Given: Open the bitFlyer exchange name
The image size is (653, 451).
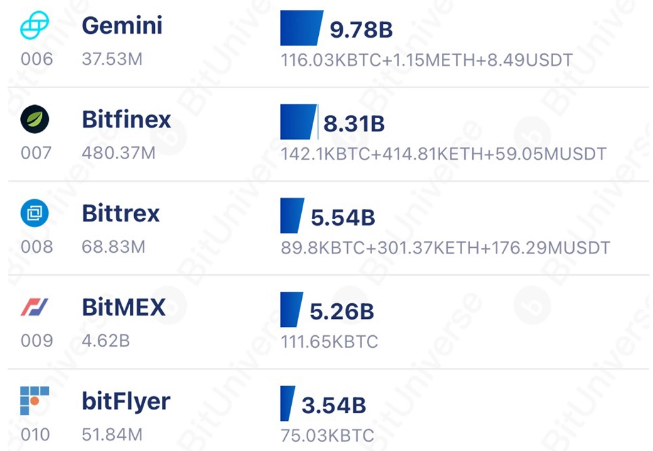Looking at the screenshot, I should click(x=126, y=402).
